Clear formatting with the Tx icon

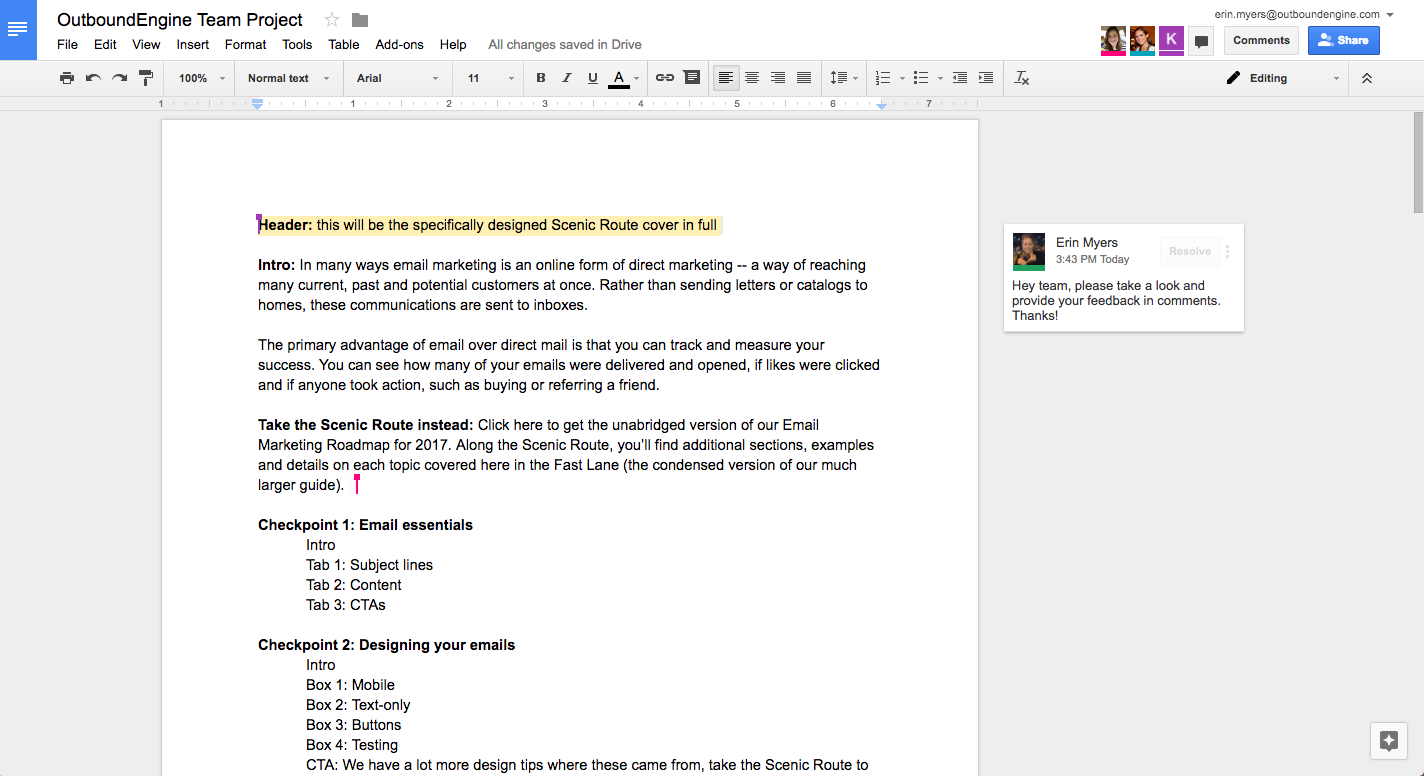[1021, 78]
